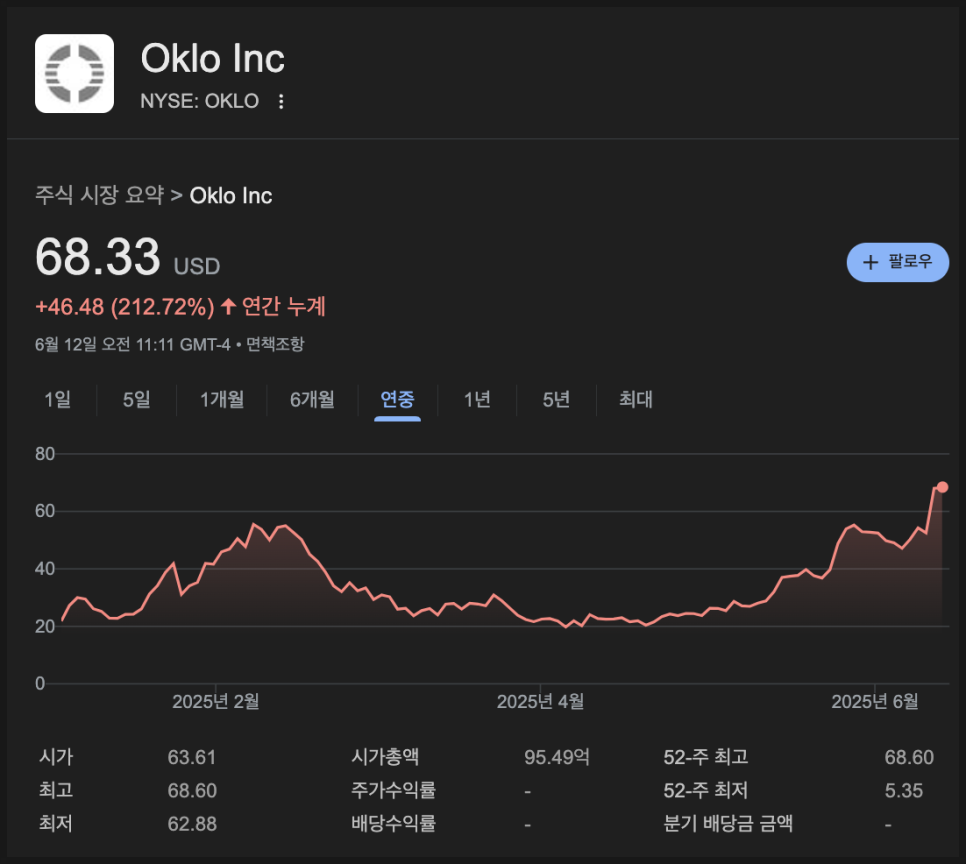Click the red upward arrow by 연간 누계

[x=229, y=306]
